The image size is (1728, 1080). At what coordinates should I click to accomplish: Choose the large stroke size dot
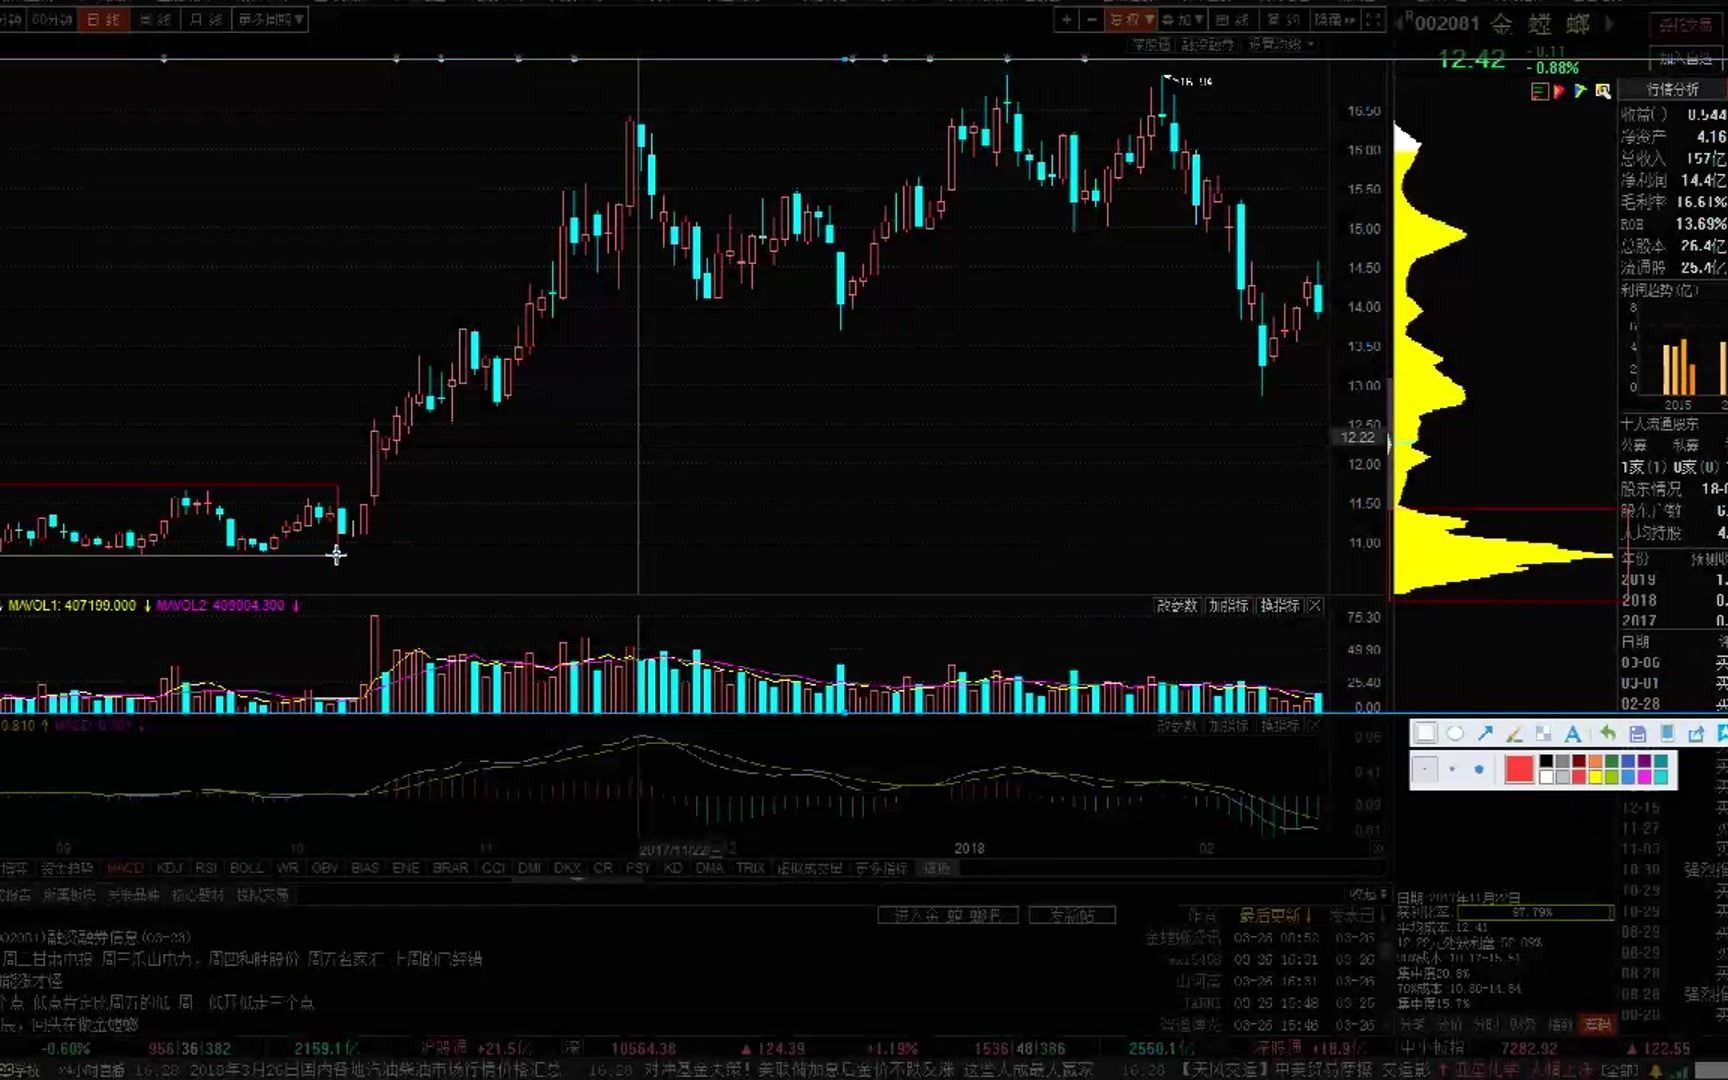click(1479, 769)
